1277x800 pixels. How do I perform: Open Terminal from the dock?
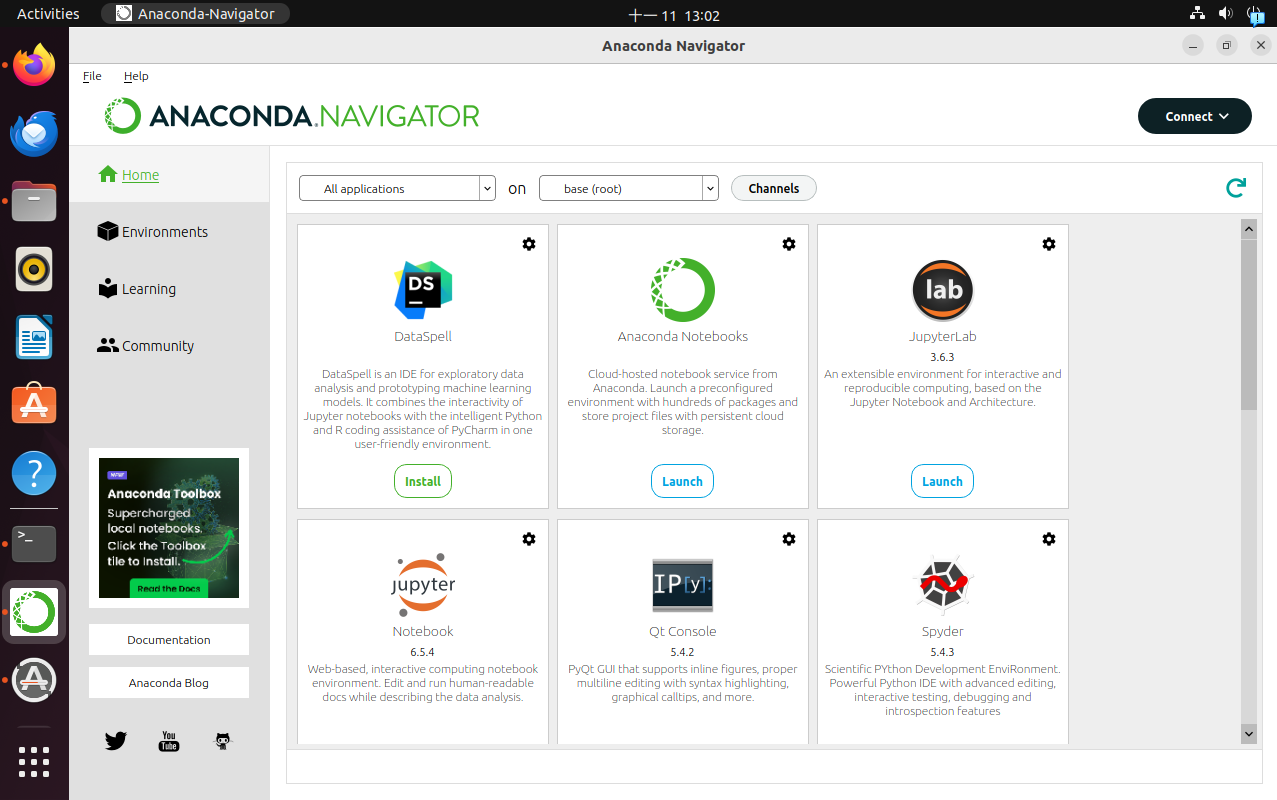(34, 543)
